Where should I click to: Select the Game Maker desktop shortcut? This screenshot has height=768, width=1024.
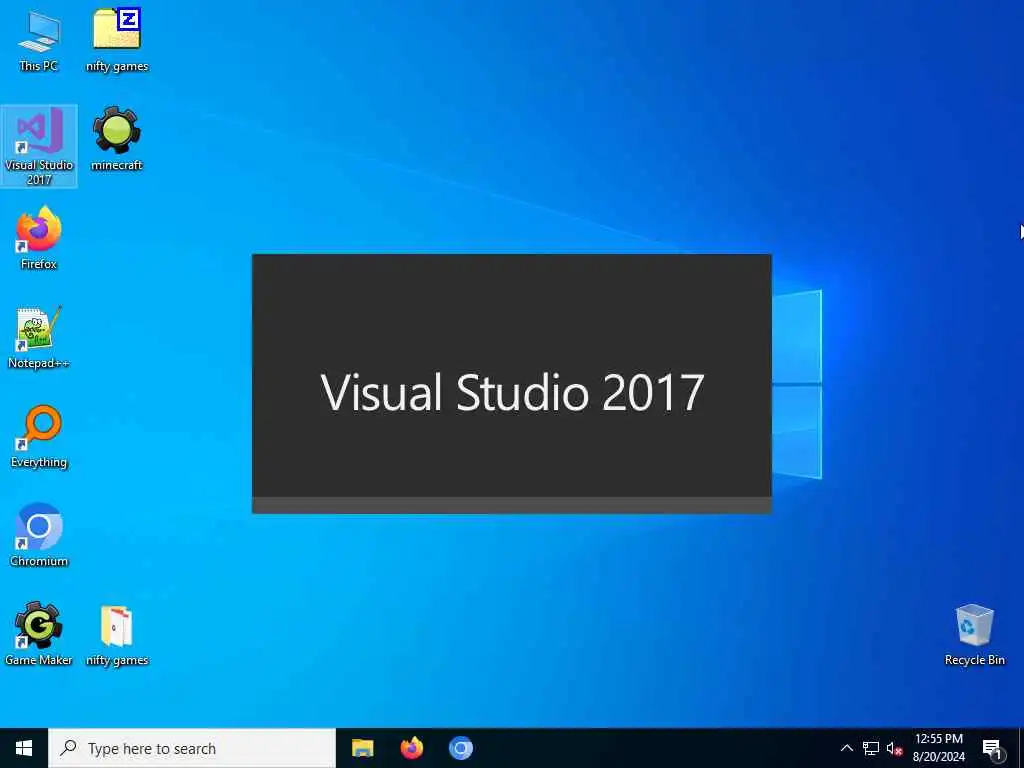(39, 633)
